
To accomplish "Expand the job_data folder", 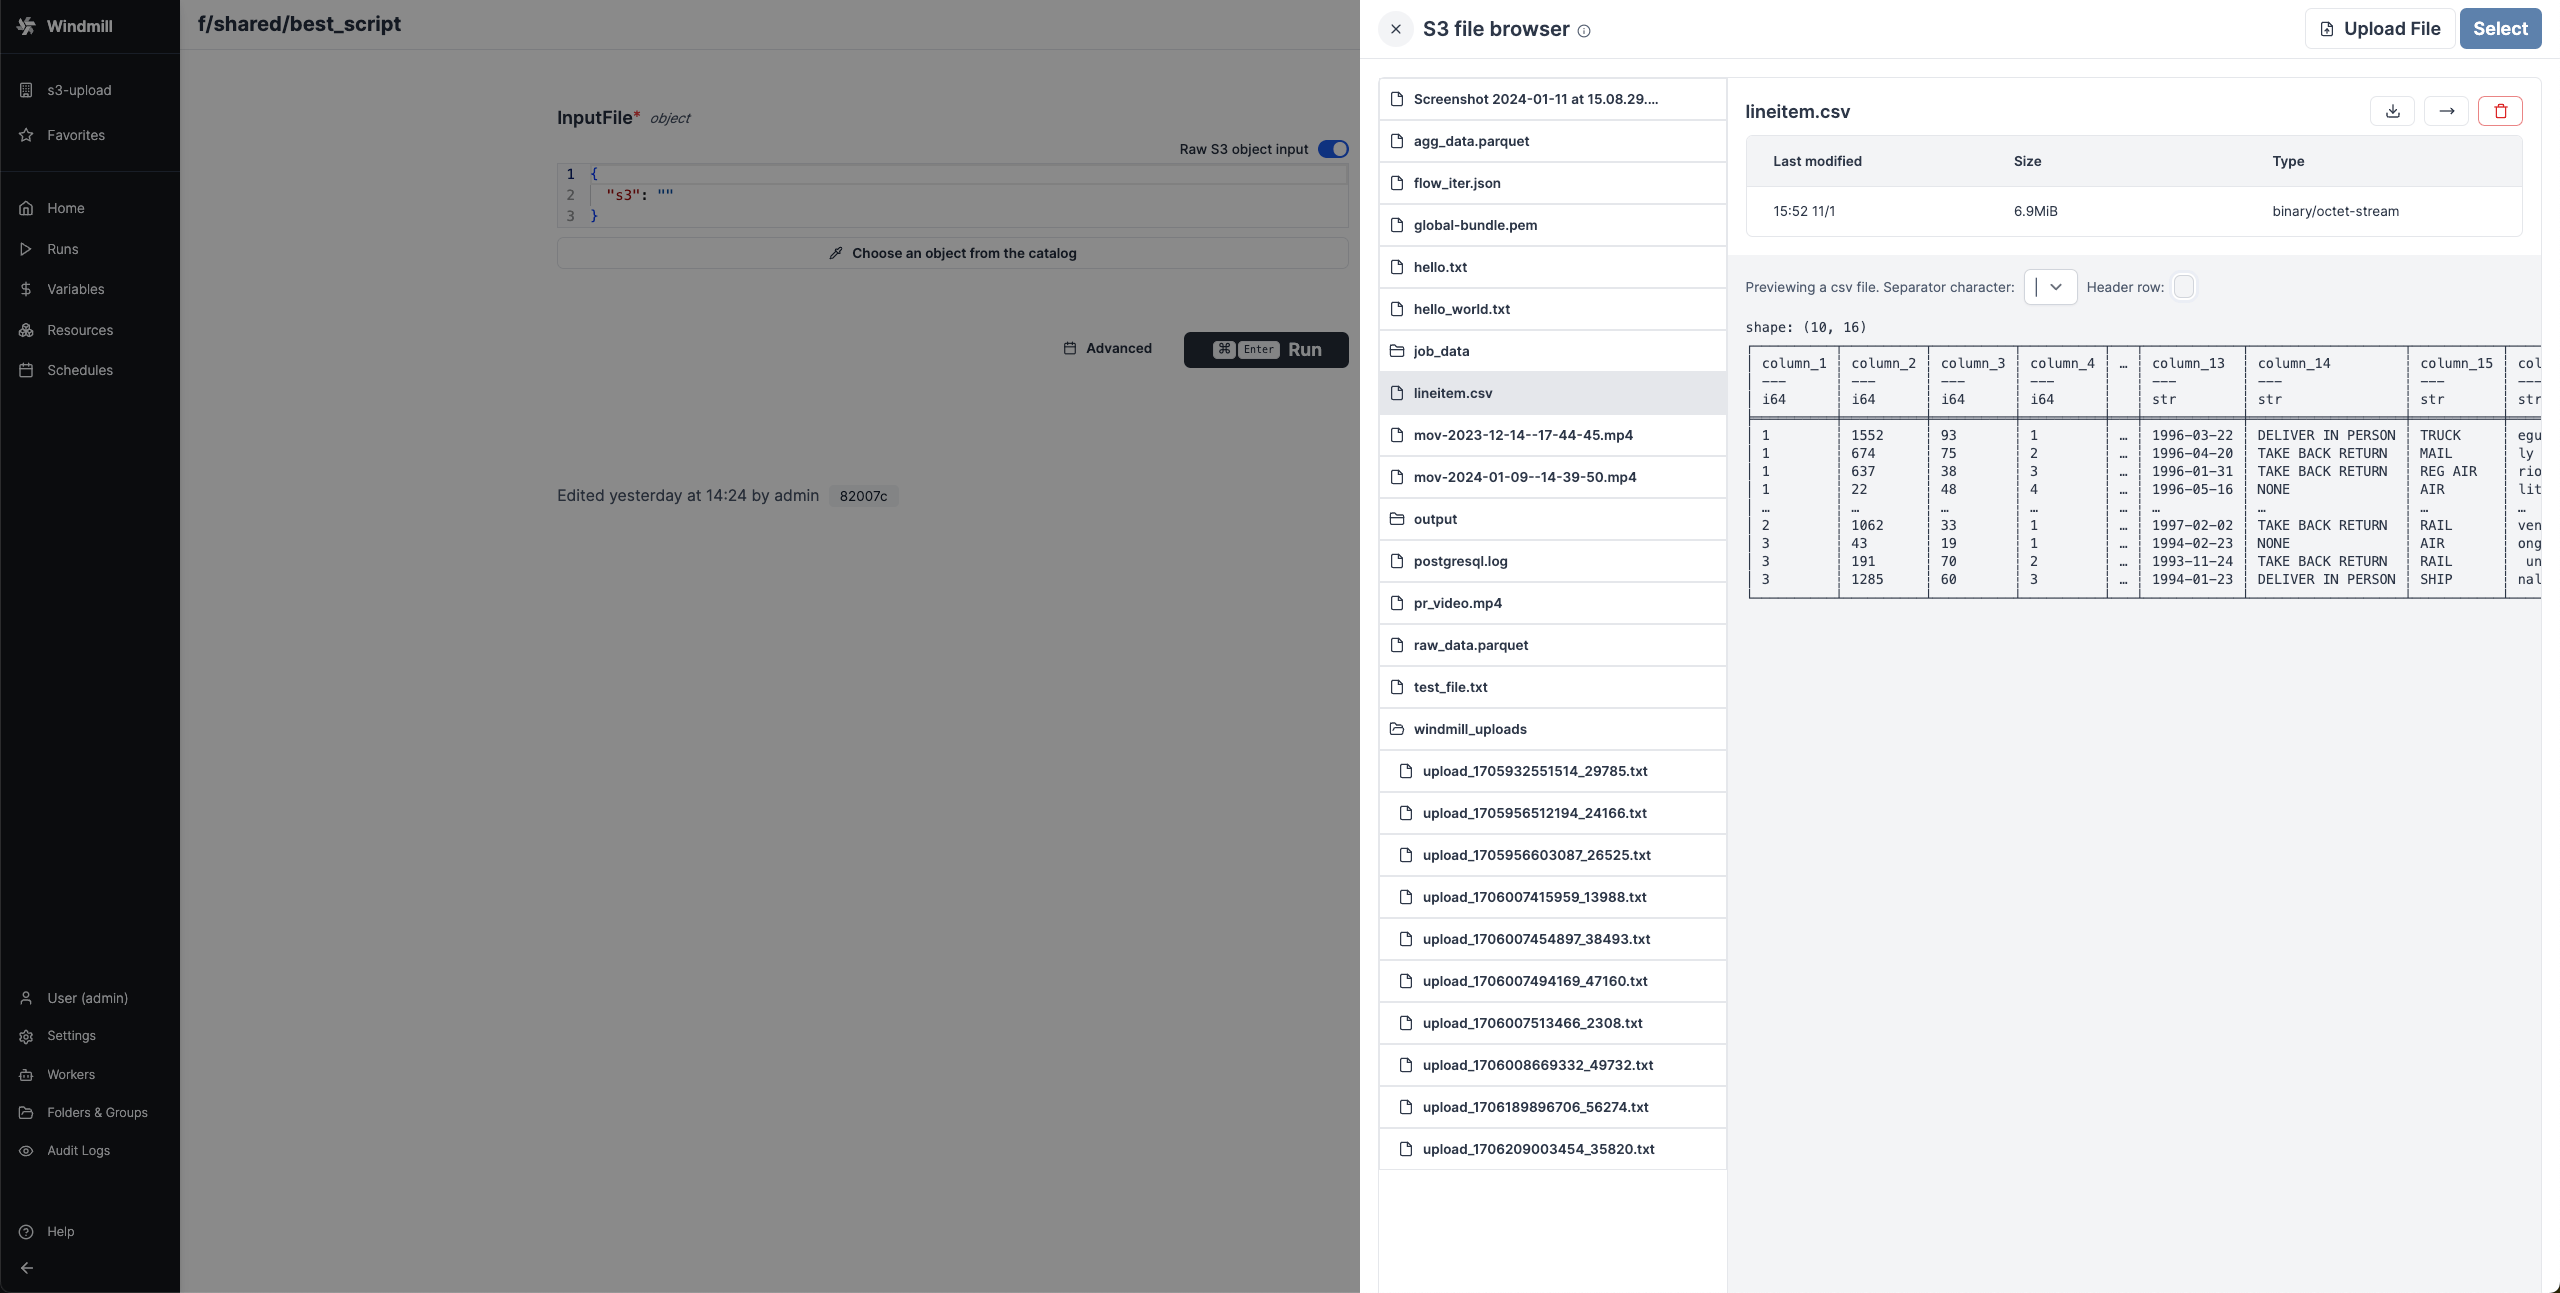I will click(x=1552, y=351).
